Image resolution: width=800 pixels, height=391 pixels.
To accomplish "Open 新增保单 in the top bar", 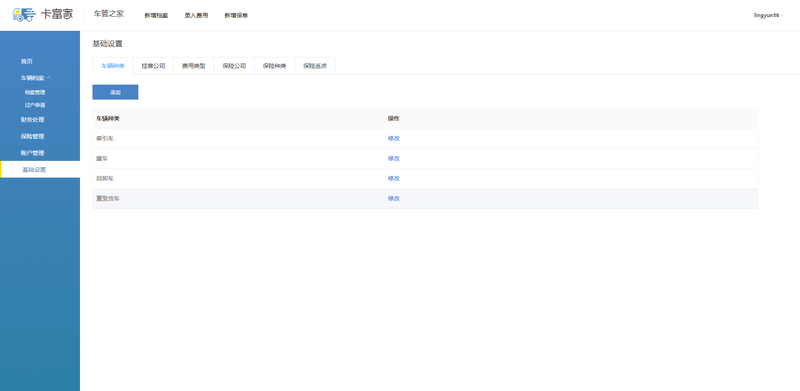I will coord(236,16).
